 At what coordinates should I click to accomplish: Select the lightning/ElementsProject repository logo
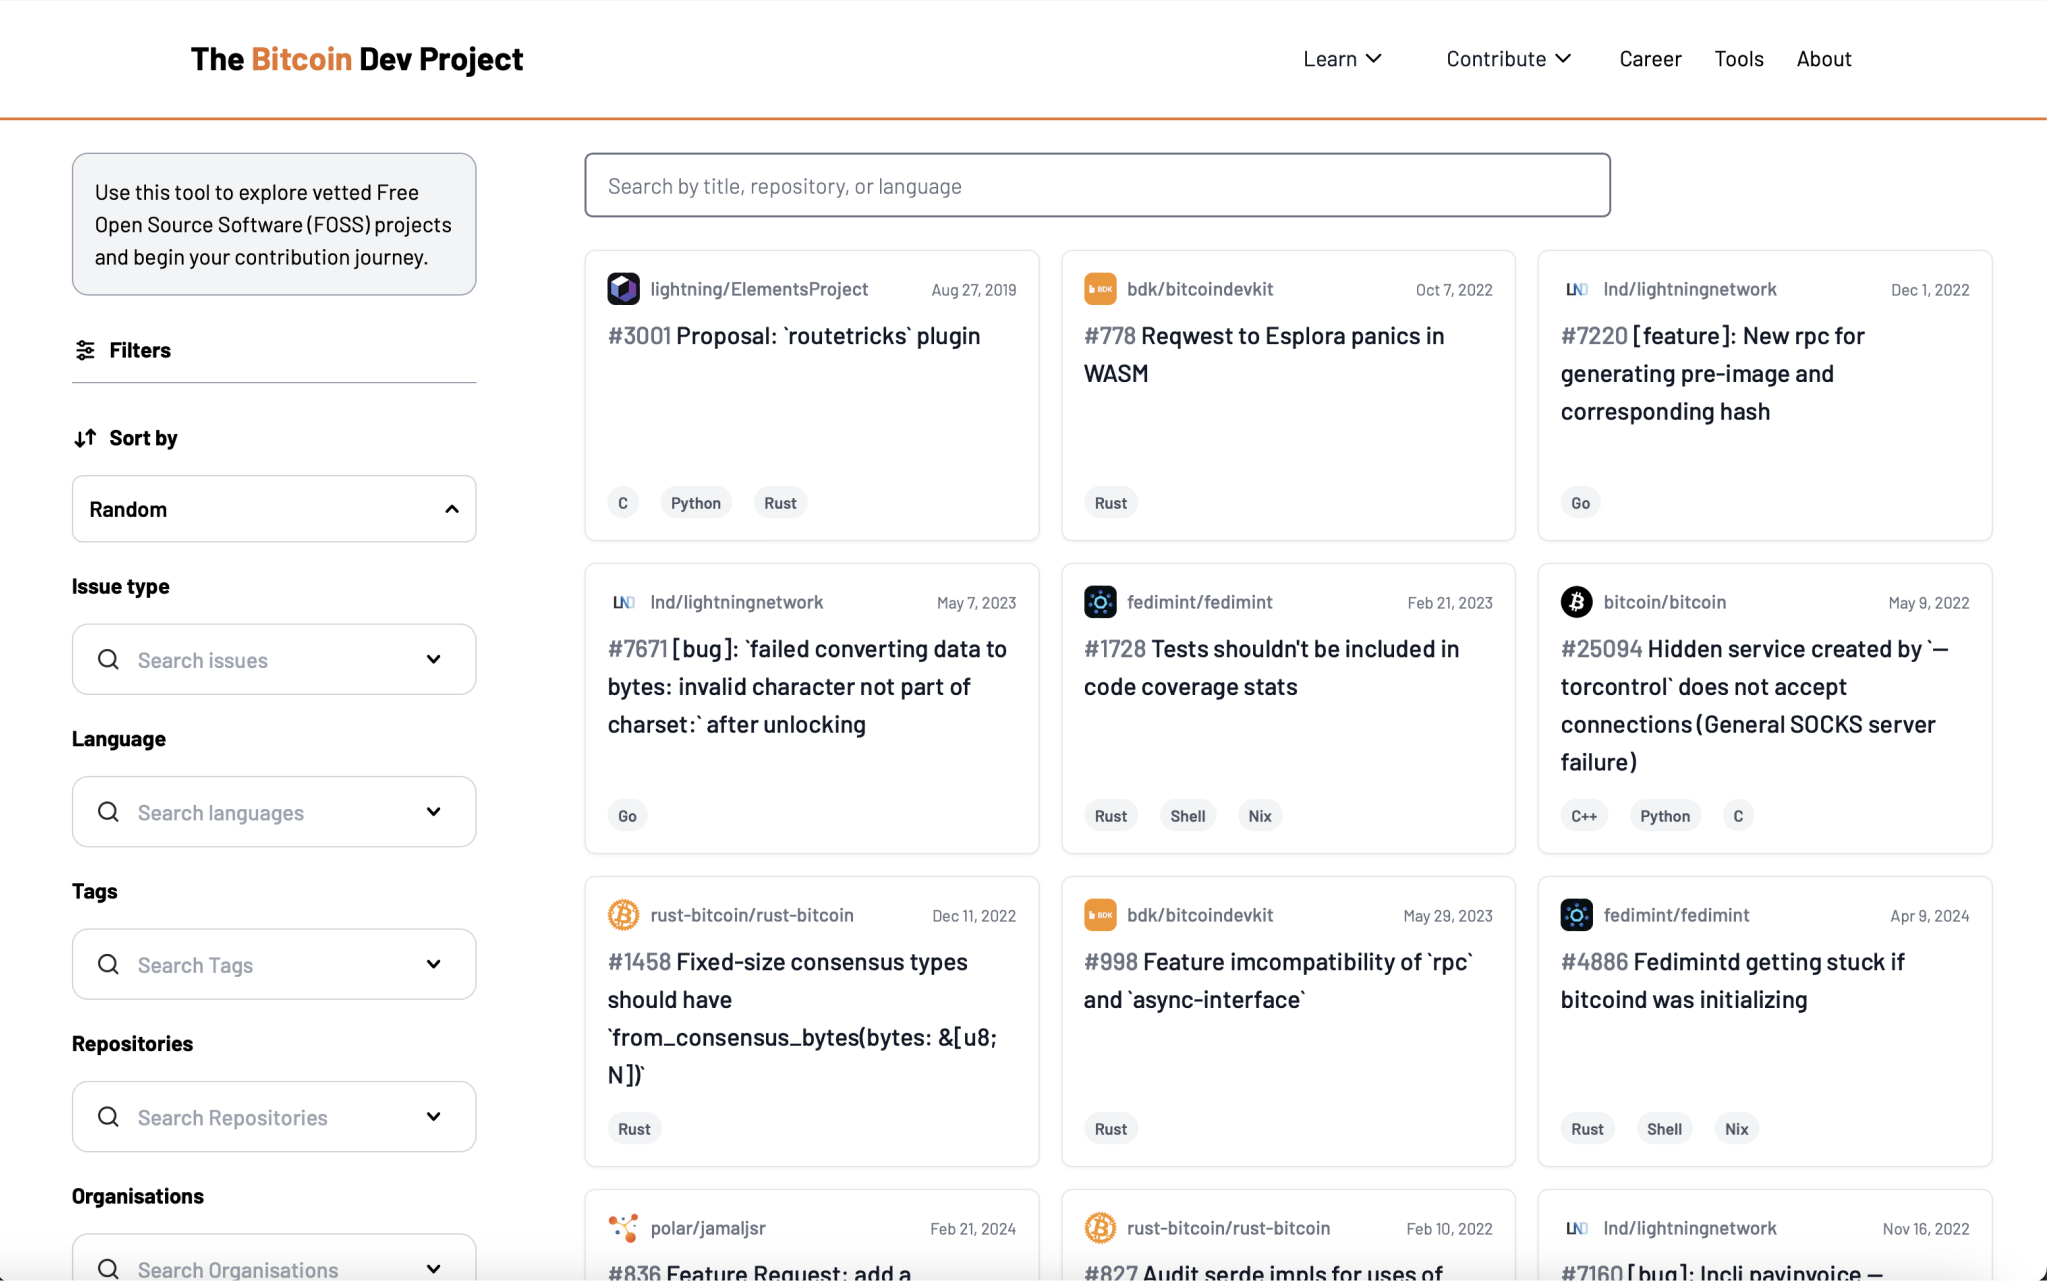pos(622,288)
